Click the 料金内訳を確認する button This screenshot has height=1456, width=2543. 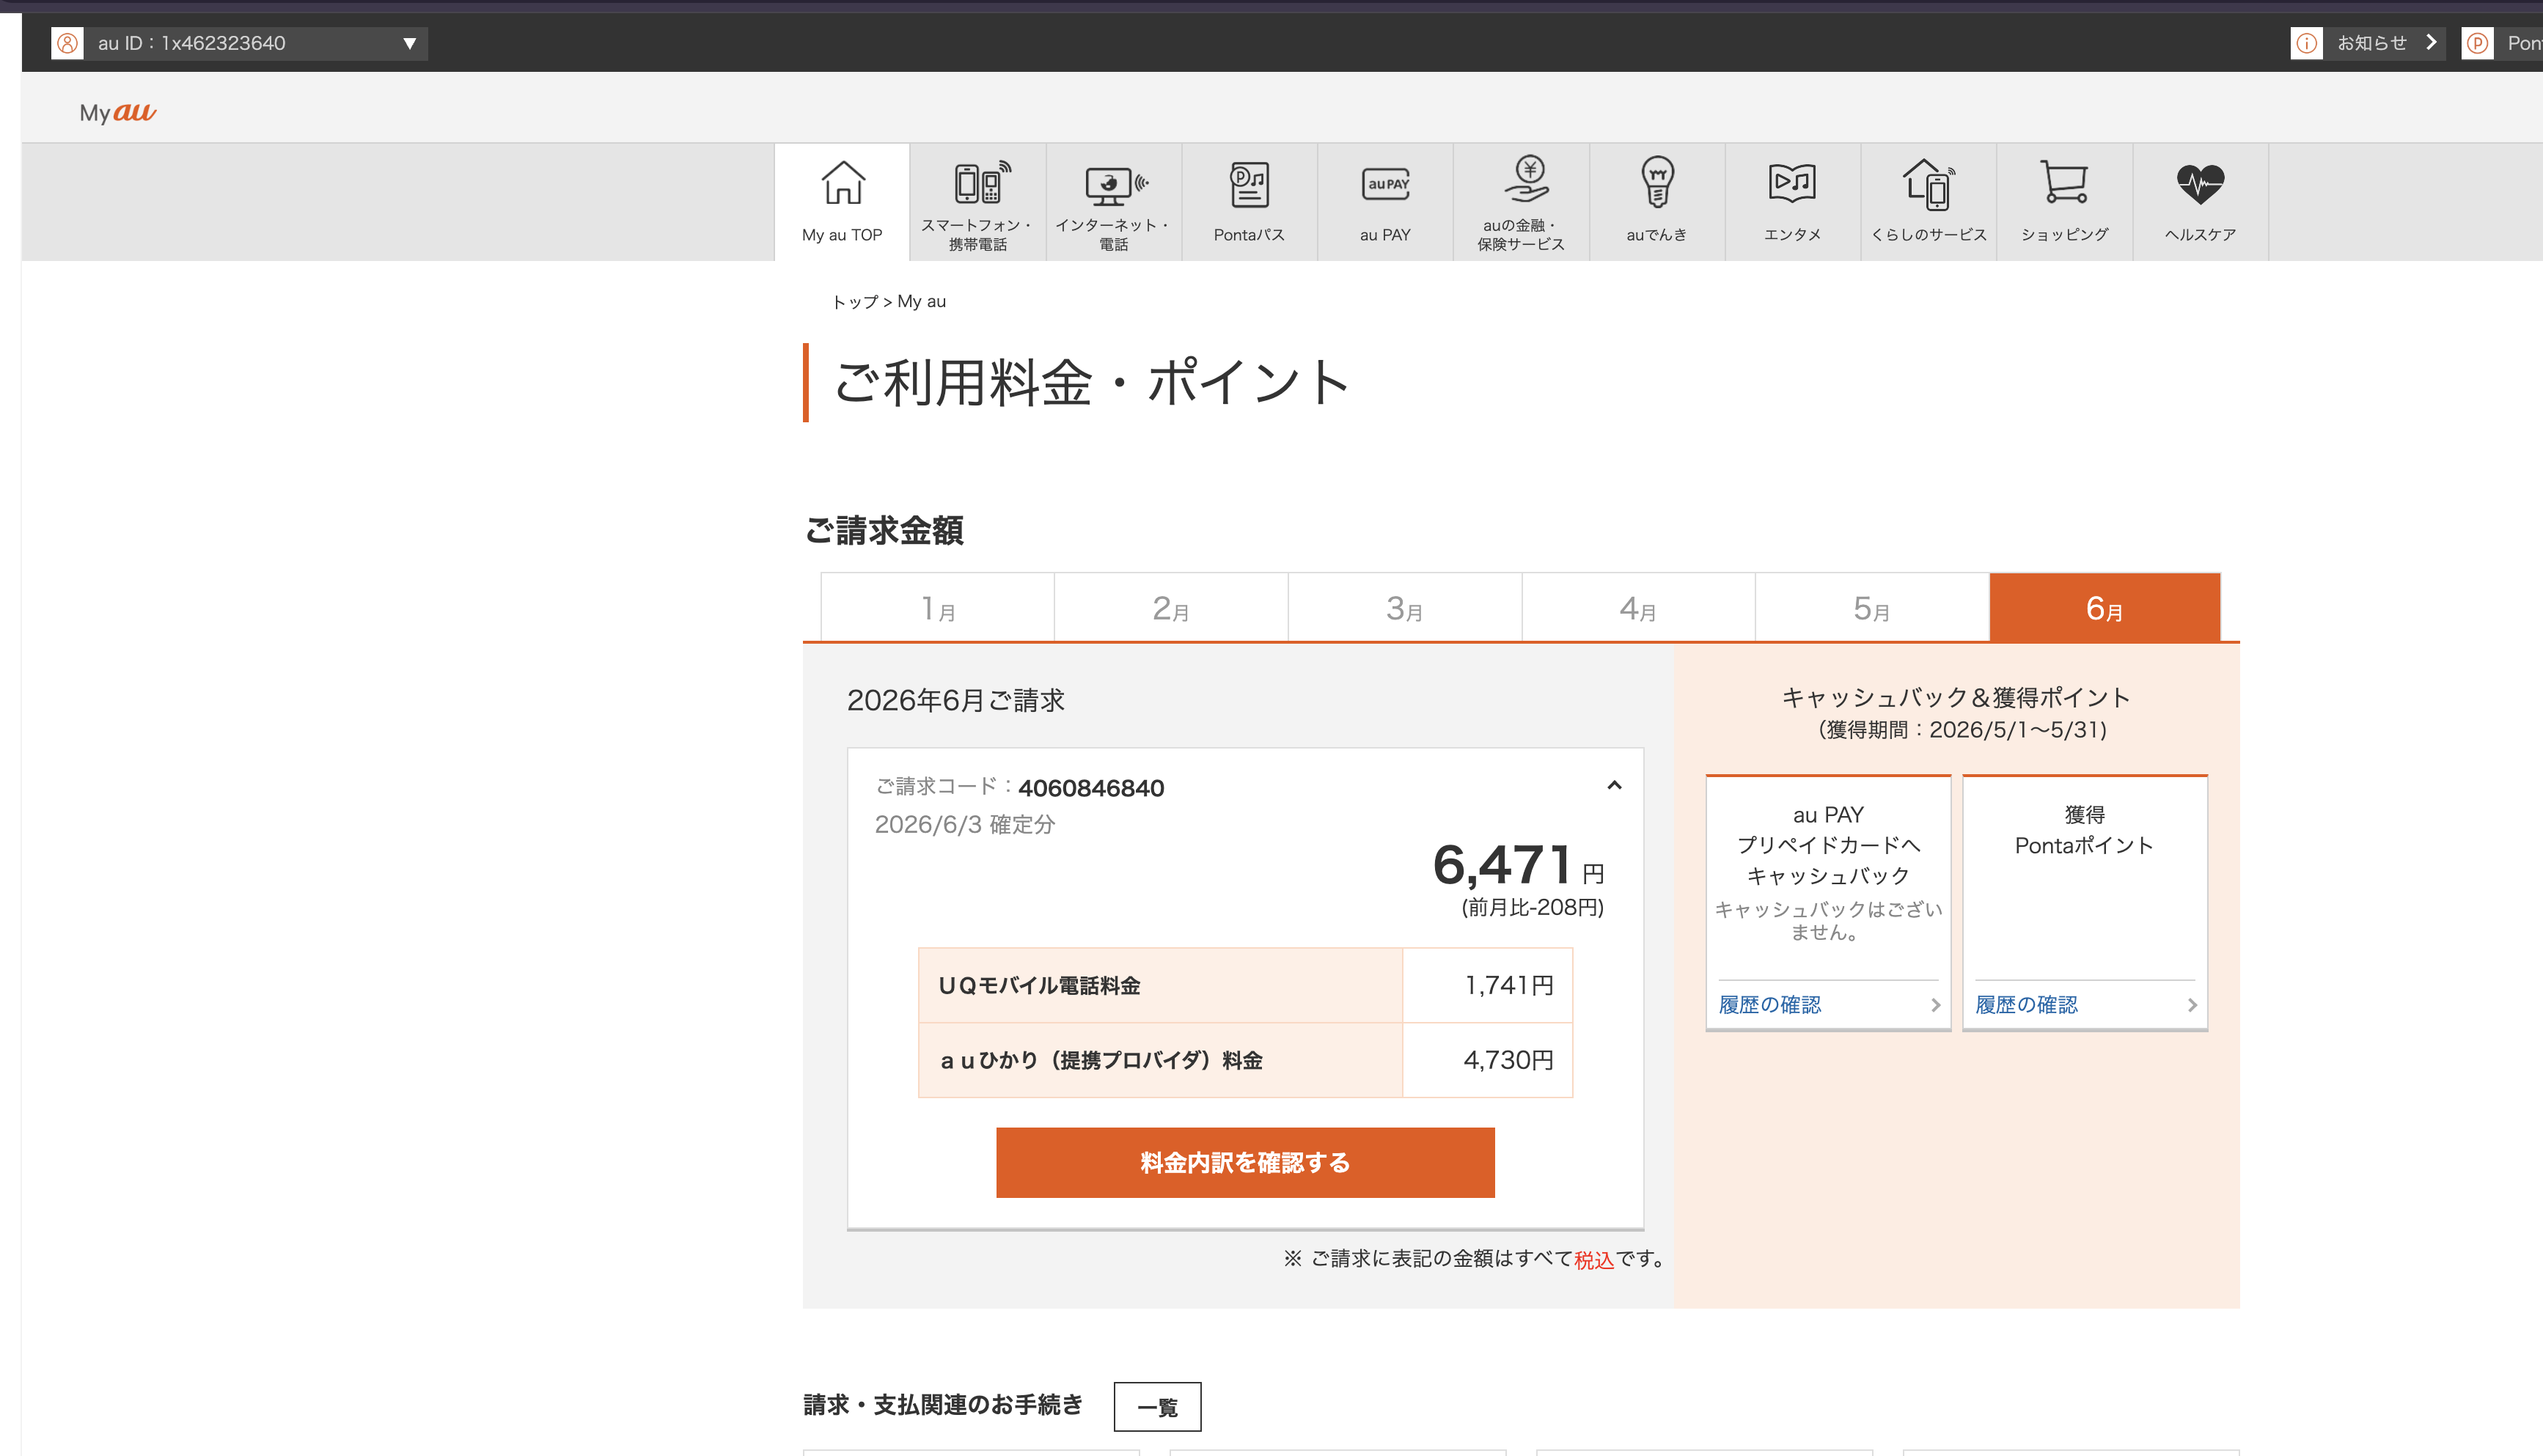tap(1245, 1162)
